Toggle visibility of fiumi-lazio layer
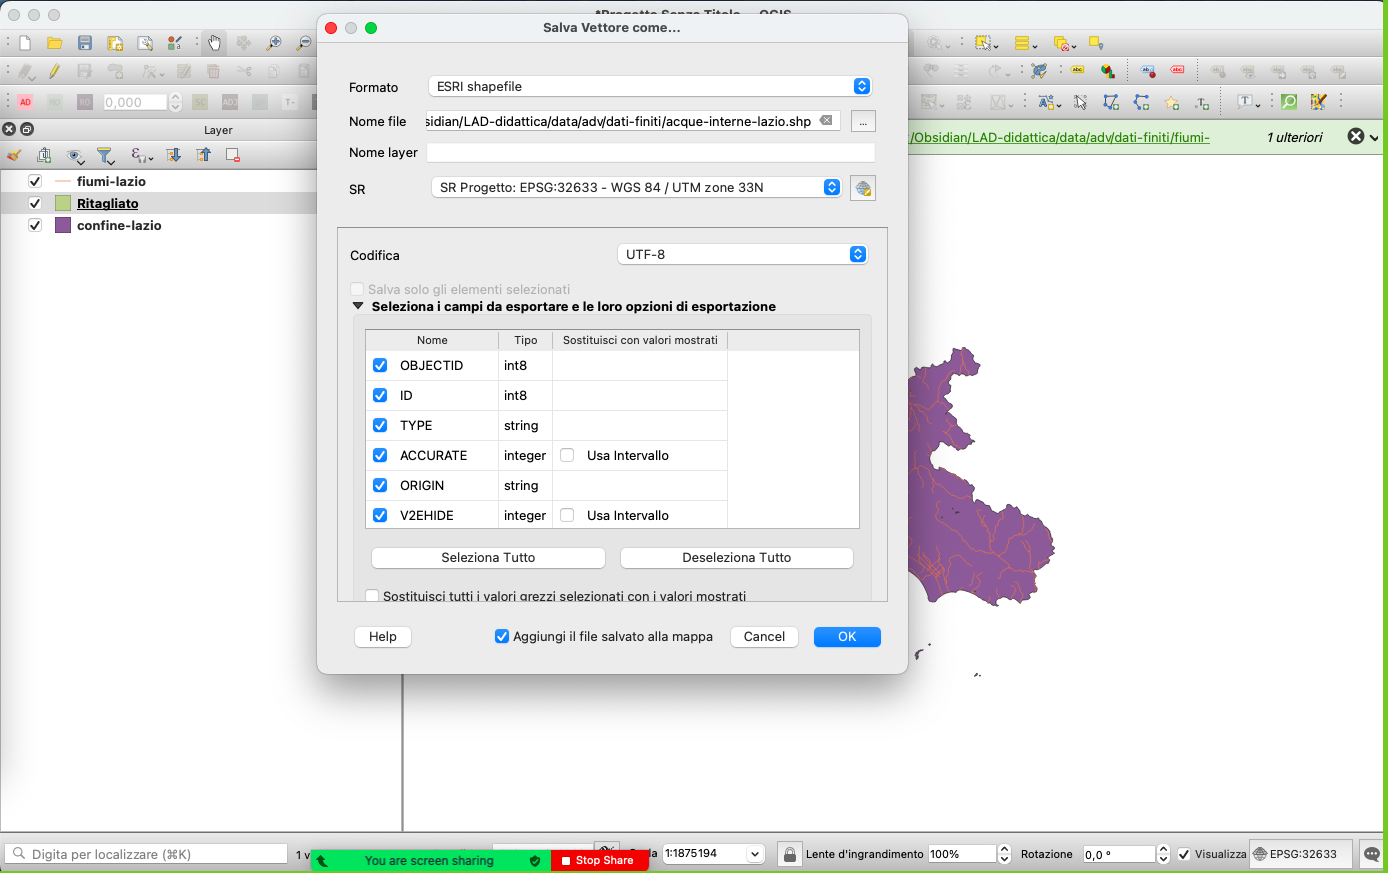This screenshot has width=1388, height=873. point(35,181)
